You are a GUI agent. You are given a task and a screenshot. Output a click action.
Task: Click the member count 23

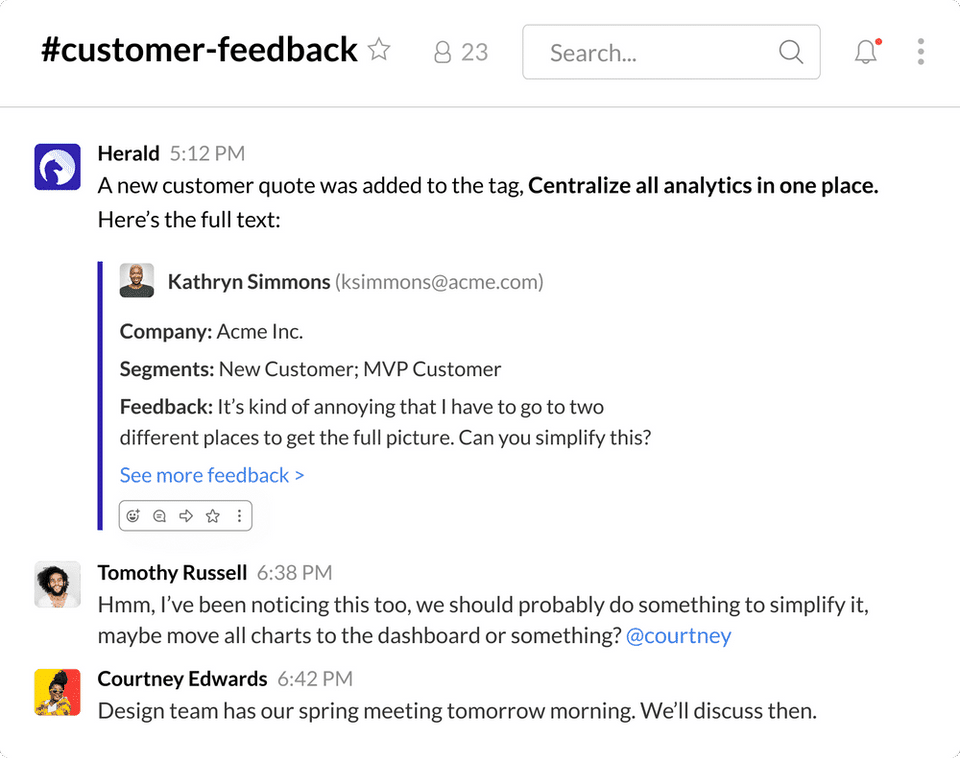pos(474,53)
